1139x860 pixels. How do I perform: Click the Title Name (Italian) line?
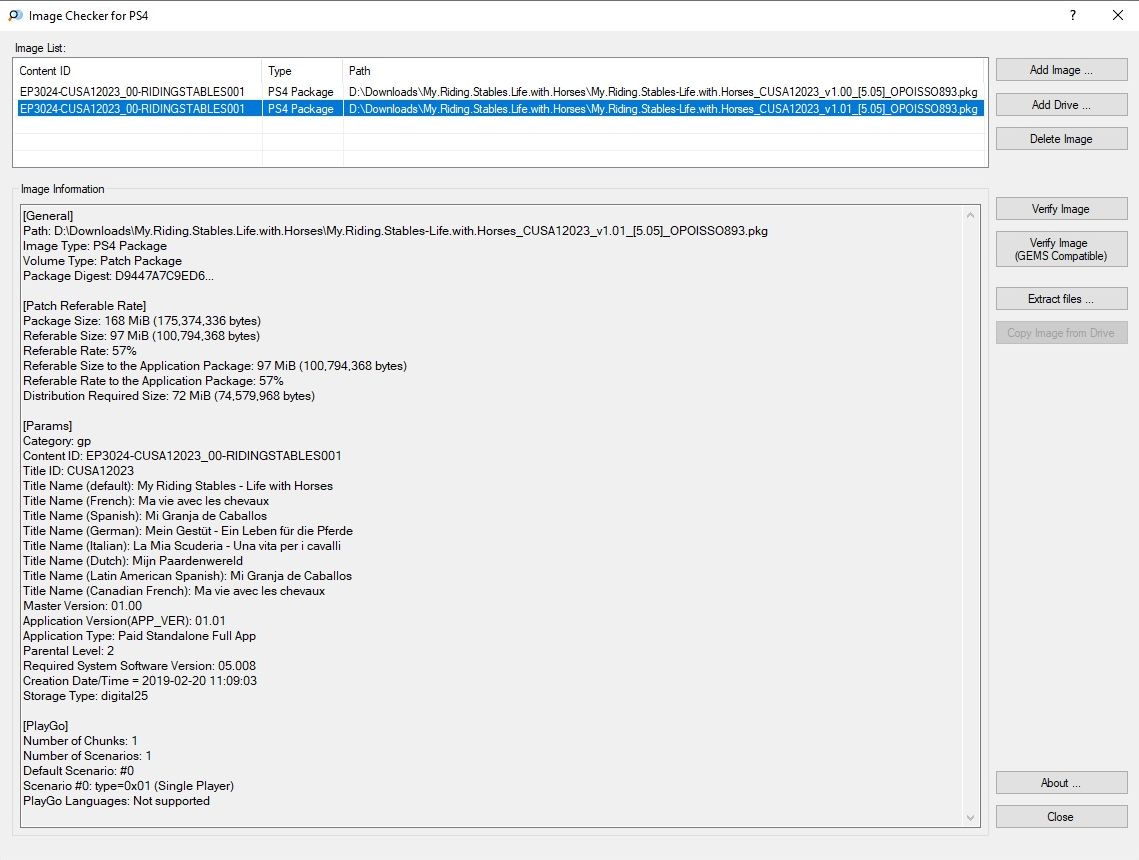182,546
